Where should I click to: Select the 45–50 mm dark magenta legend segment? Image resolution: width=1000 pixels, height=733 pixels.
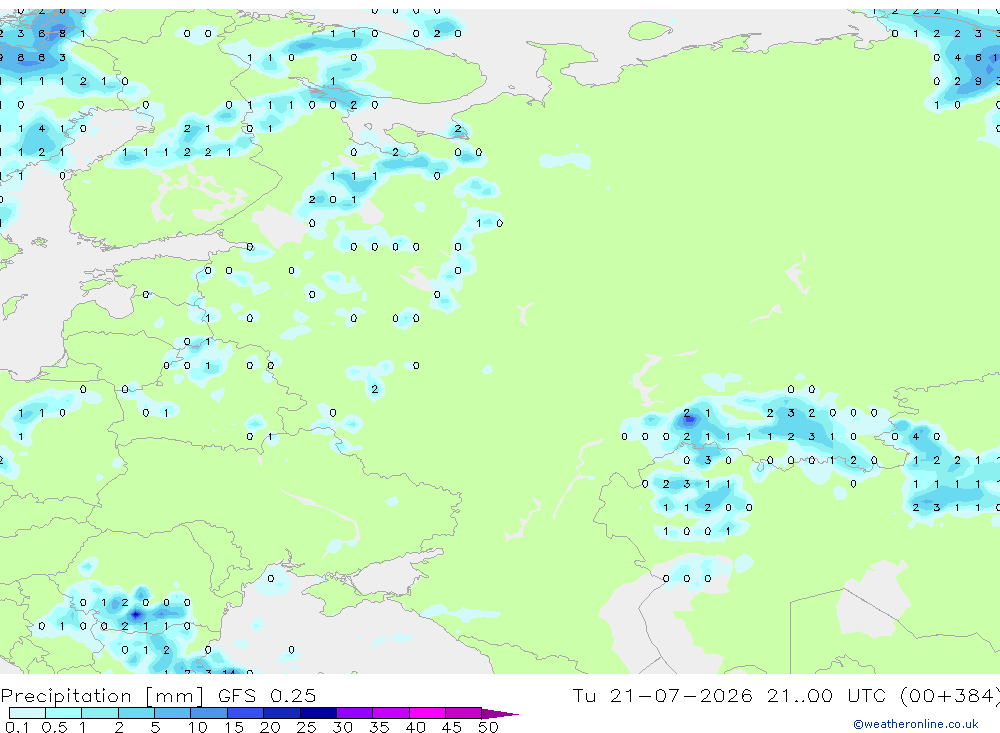pos(464,713)
